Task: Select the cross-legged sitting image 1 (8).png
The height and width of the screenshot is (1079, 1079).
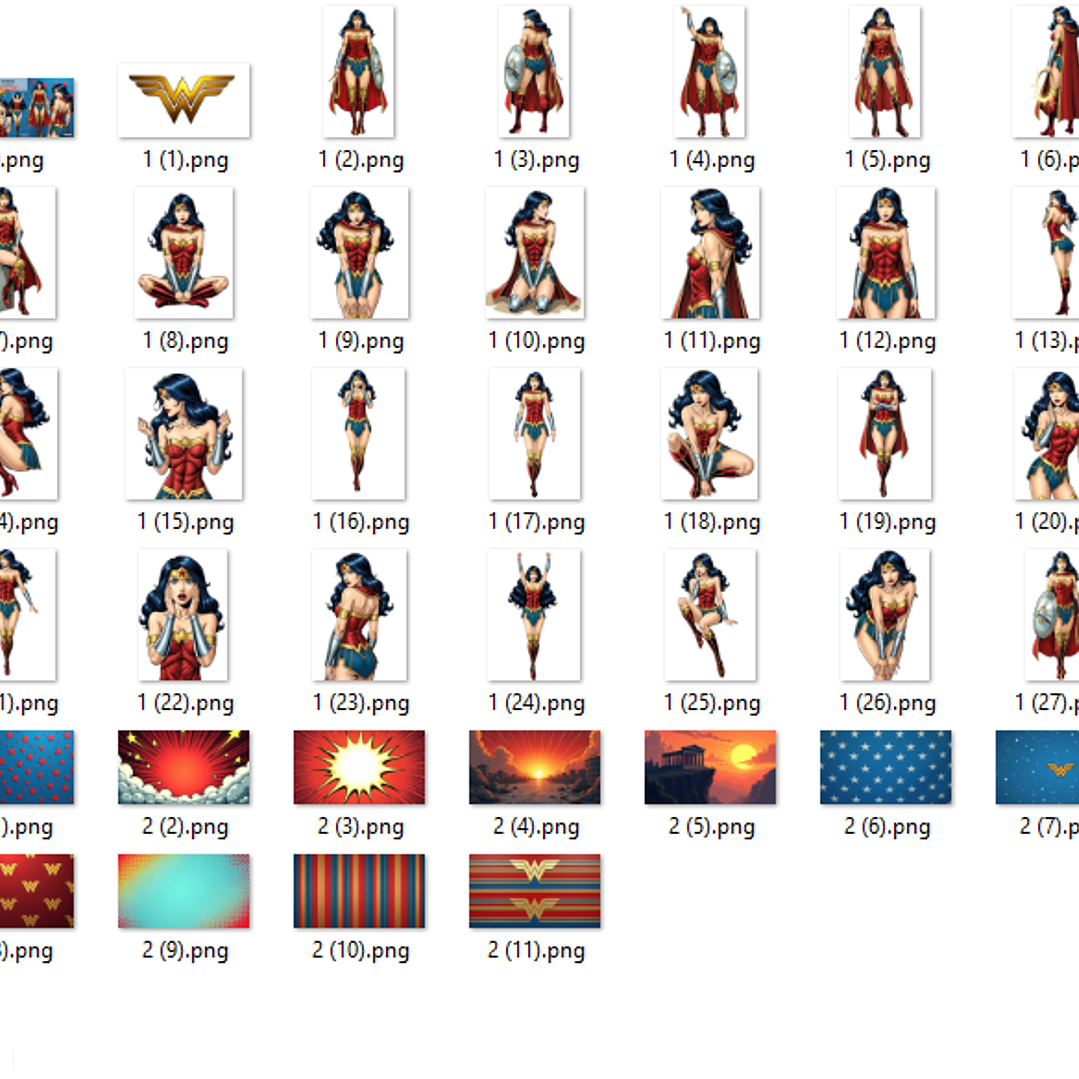Action: 184,252
